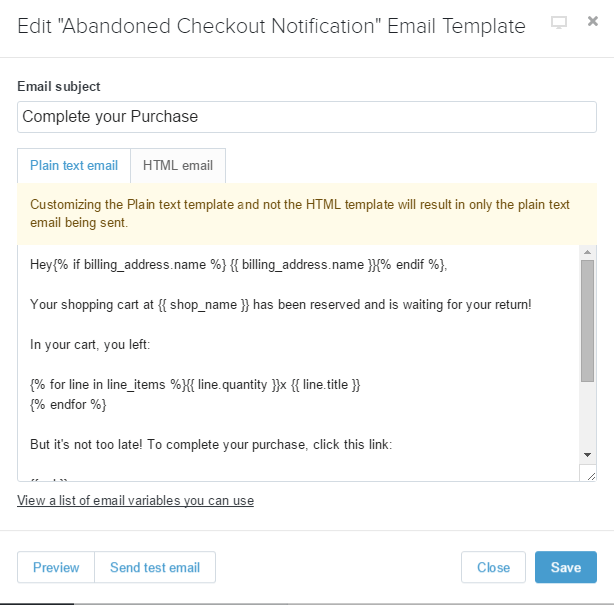Click the line mentioning shop_name in editor
614x605 pixels.
pos(281,304)
